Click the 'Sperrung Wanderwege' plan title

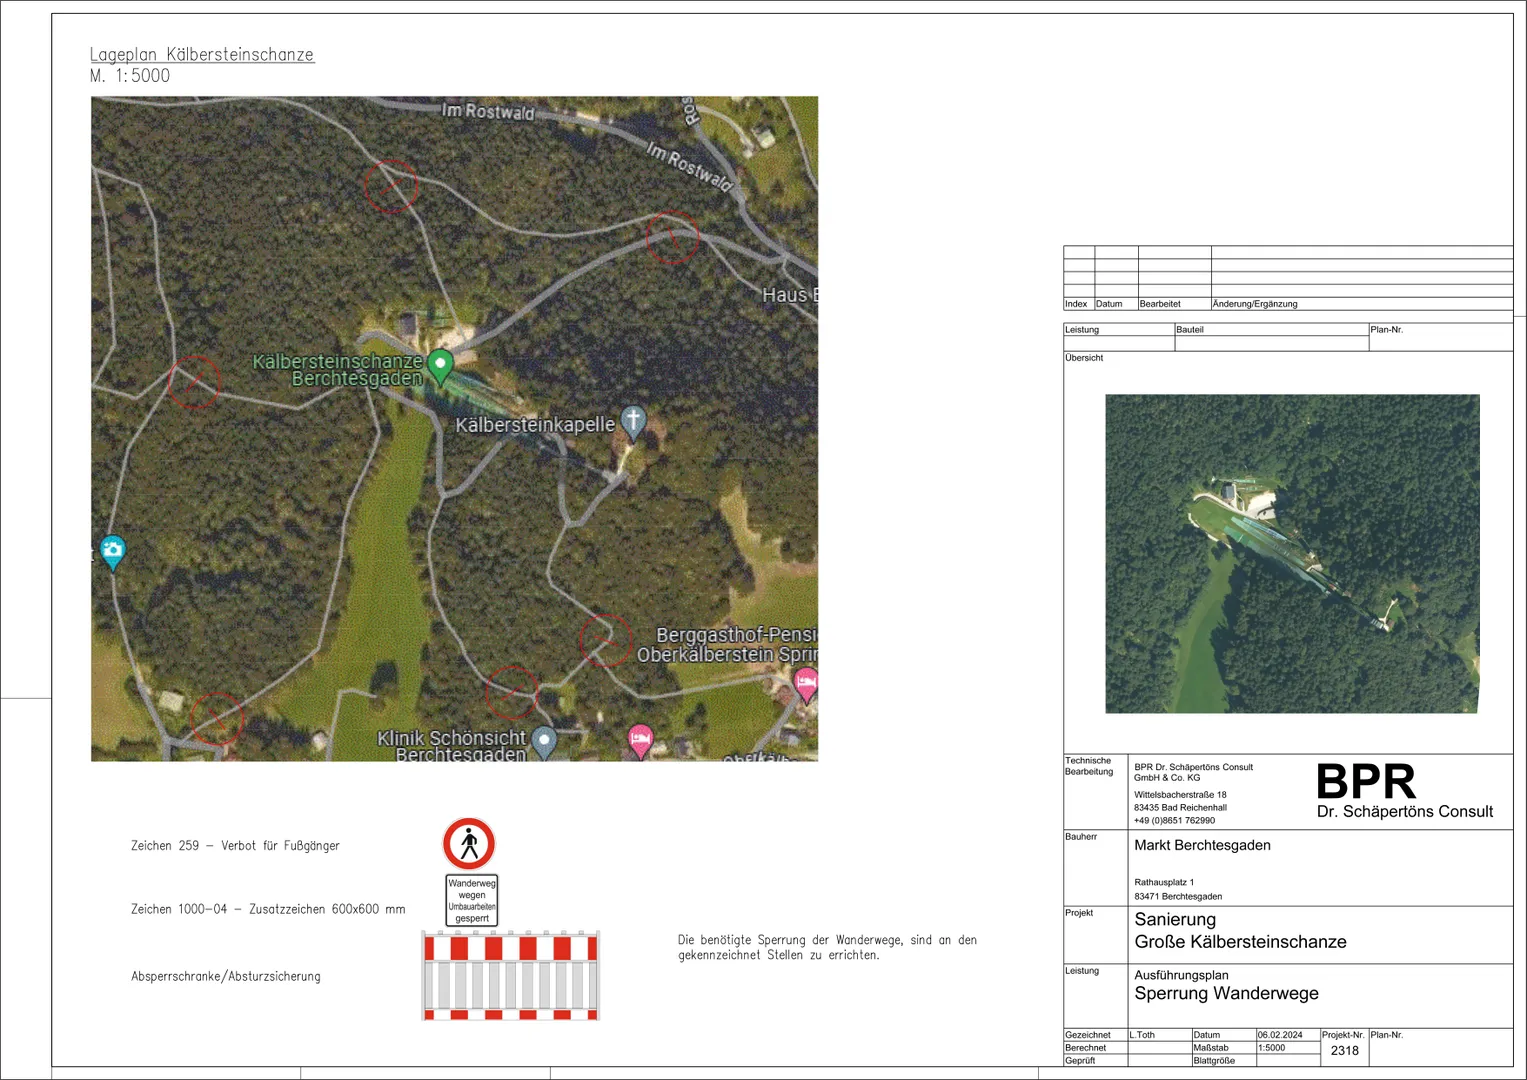pyautogui.click(x=1226, y=993)
